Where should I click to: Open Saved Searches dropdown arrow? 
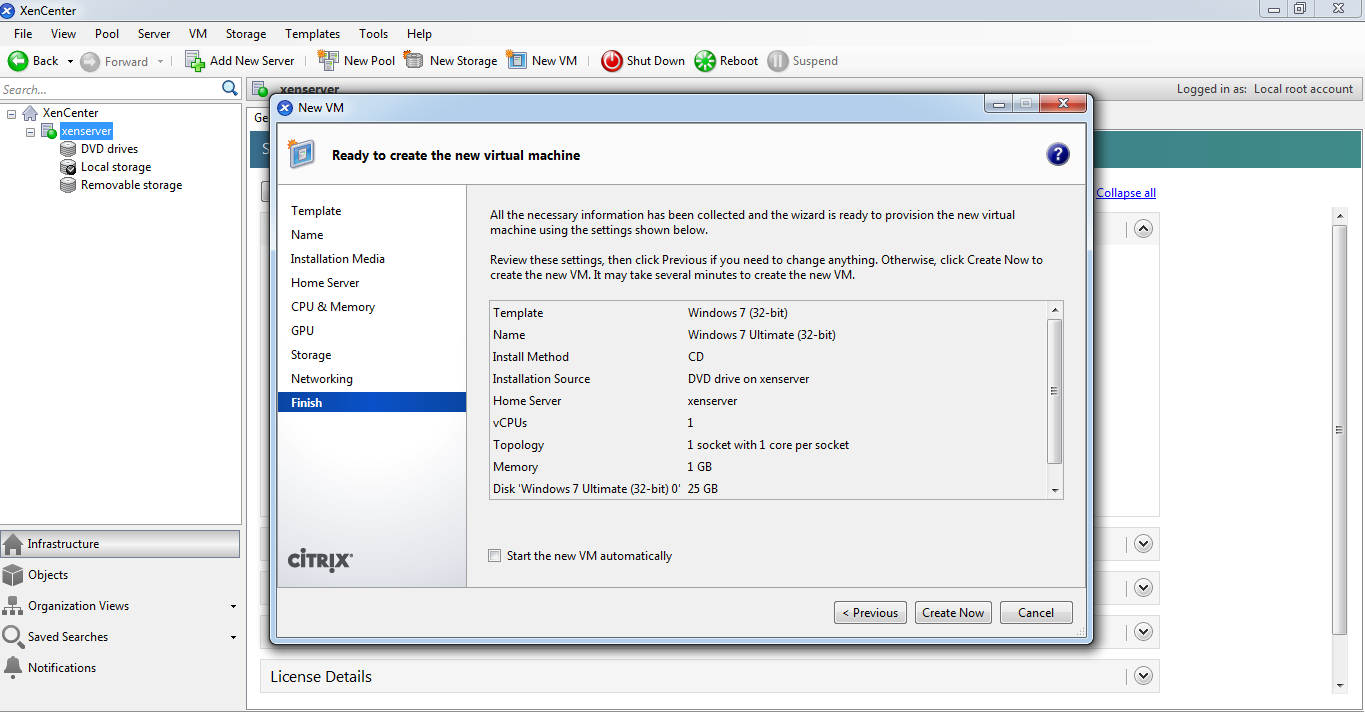pyautogui.click(x=233, y=637)
